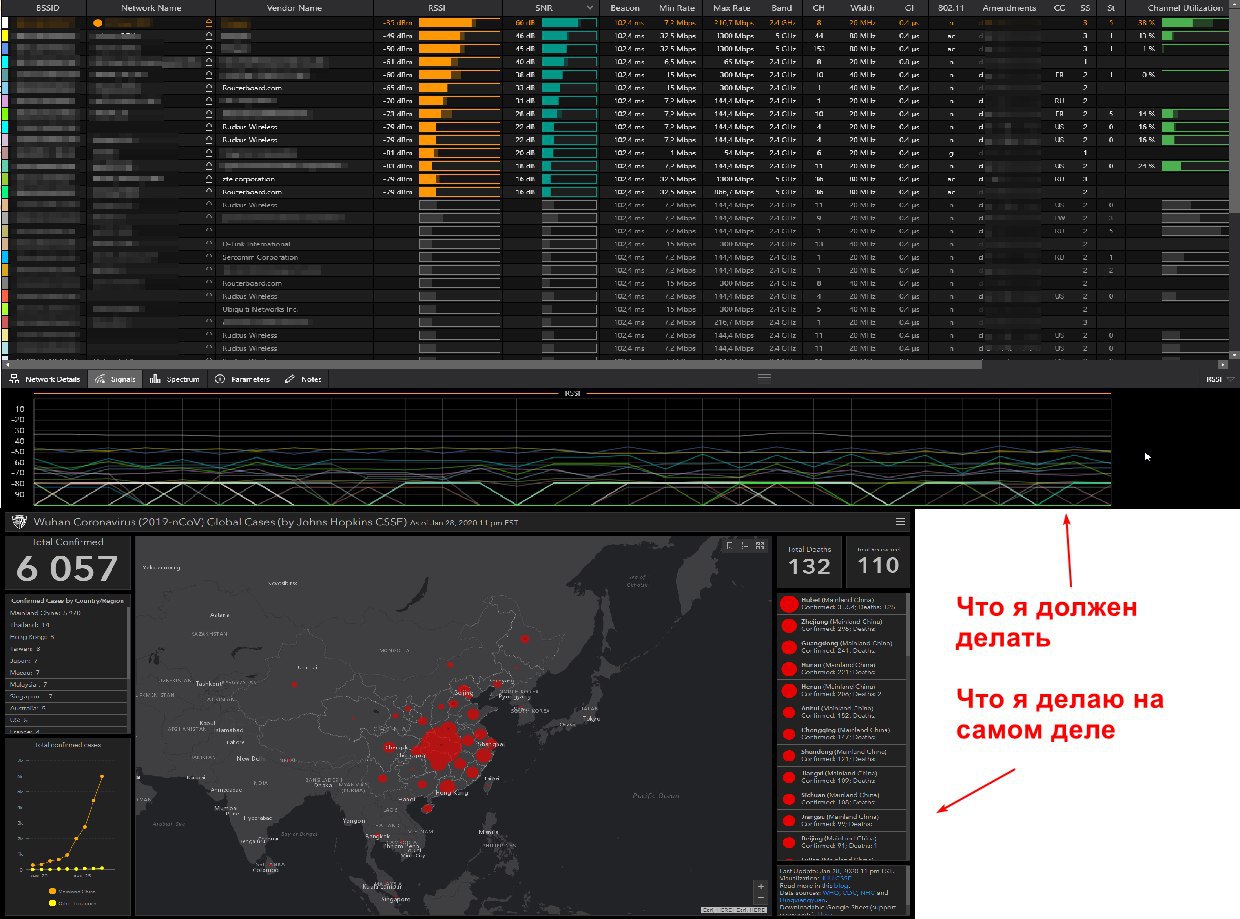Click the color swatch of zte corporation row
This screenshot has height=919, width=1240.
[x=5, y=179]
